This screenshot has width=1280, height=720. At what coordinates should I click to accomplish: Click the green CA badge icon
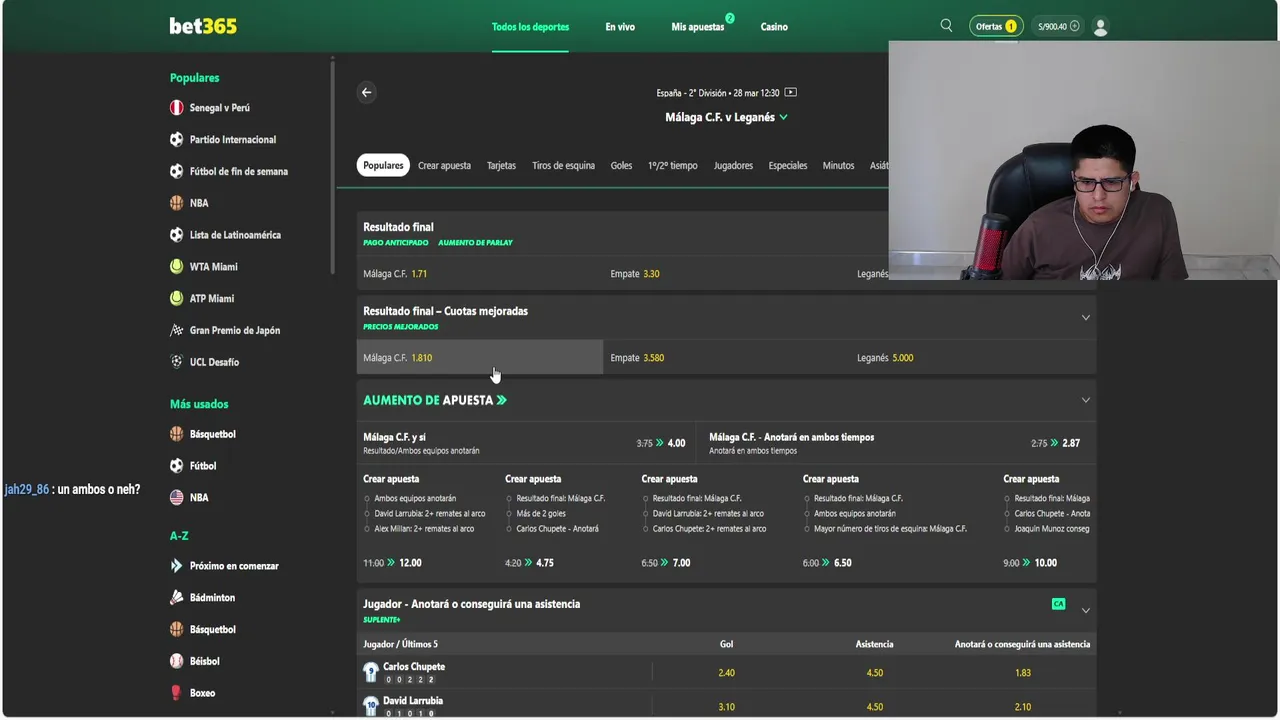[x=1058, y=604]
